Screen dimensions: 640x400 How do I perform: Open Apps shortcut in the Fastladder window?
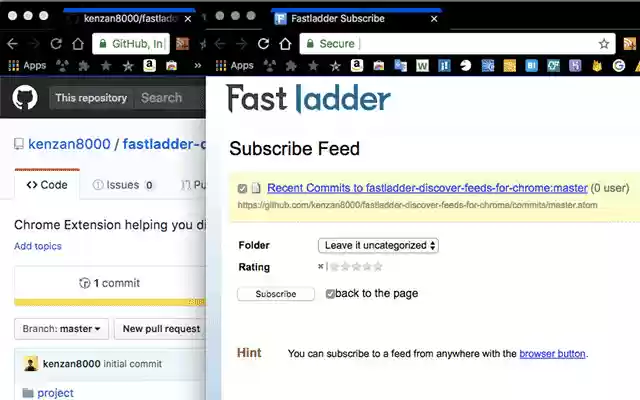234,65
